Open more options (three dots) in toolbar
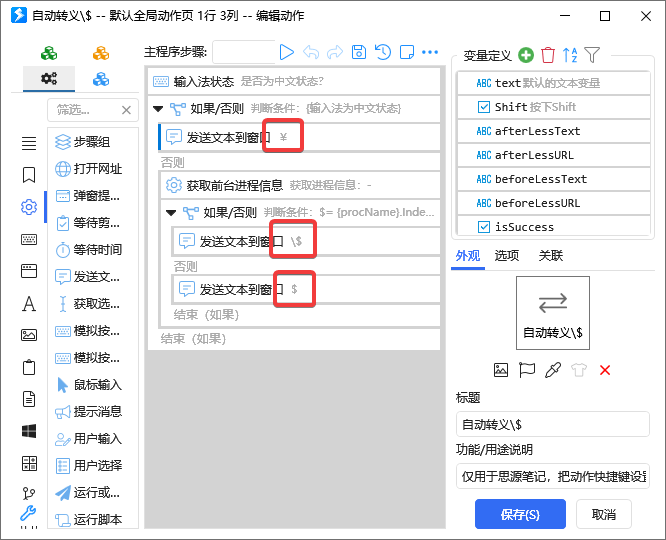 click(x=430, y=52)
